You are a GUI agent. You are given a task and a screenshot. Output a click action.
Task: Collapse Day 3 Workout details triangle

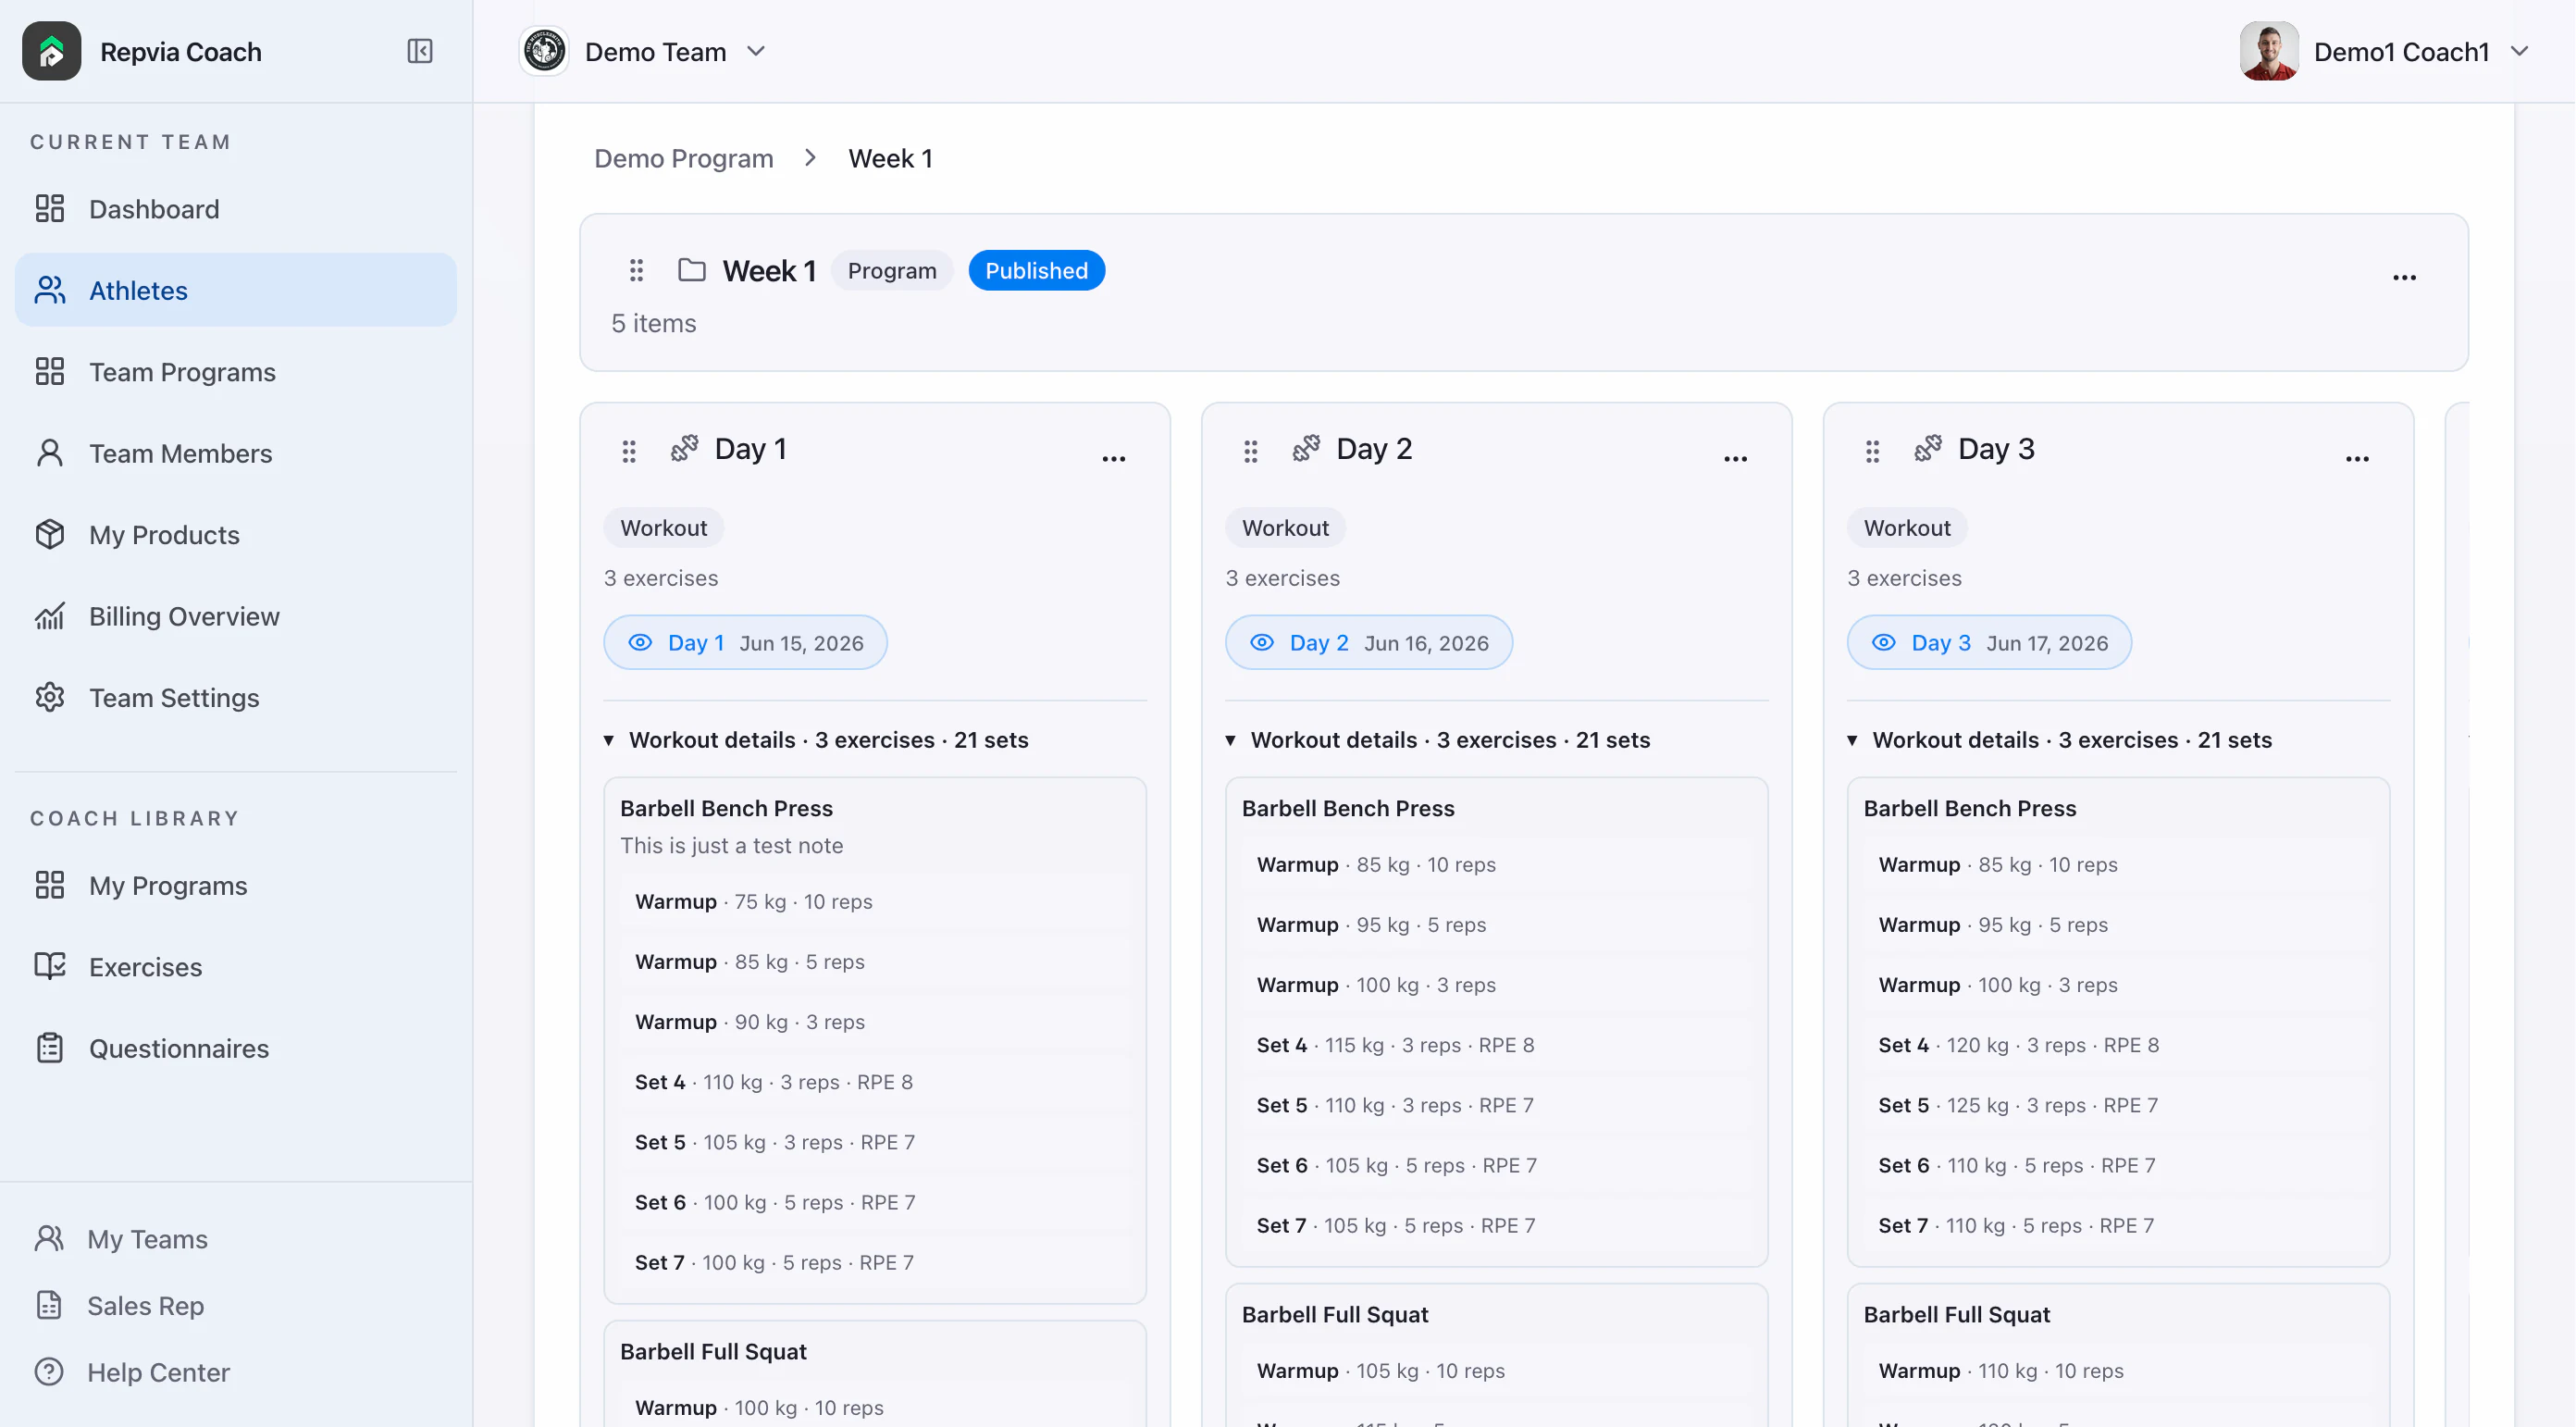coord(1853,740)
